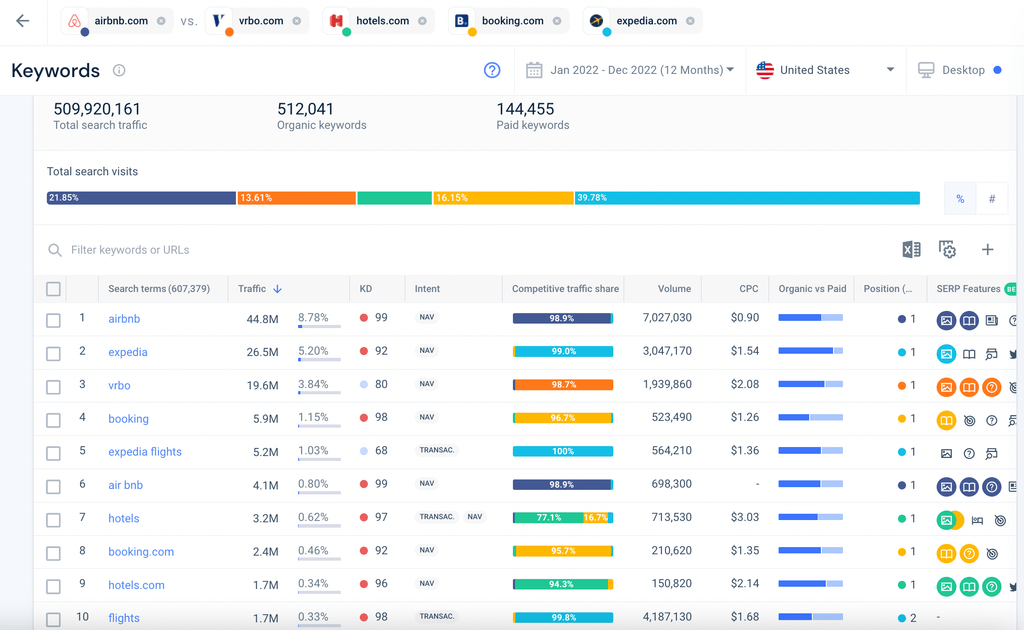Screen dimensions: 1024x630
Task: Sort by the CPC column header
Action: (748, 289)
